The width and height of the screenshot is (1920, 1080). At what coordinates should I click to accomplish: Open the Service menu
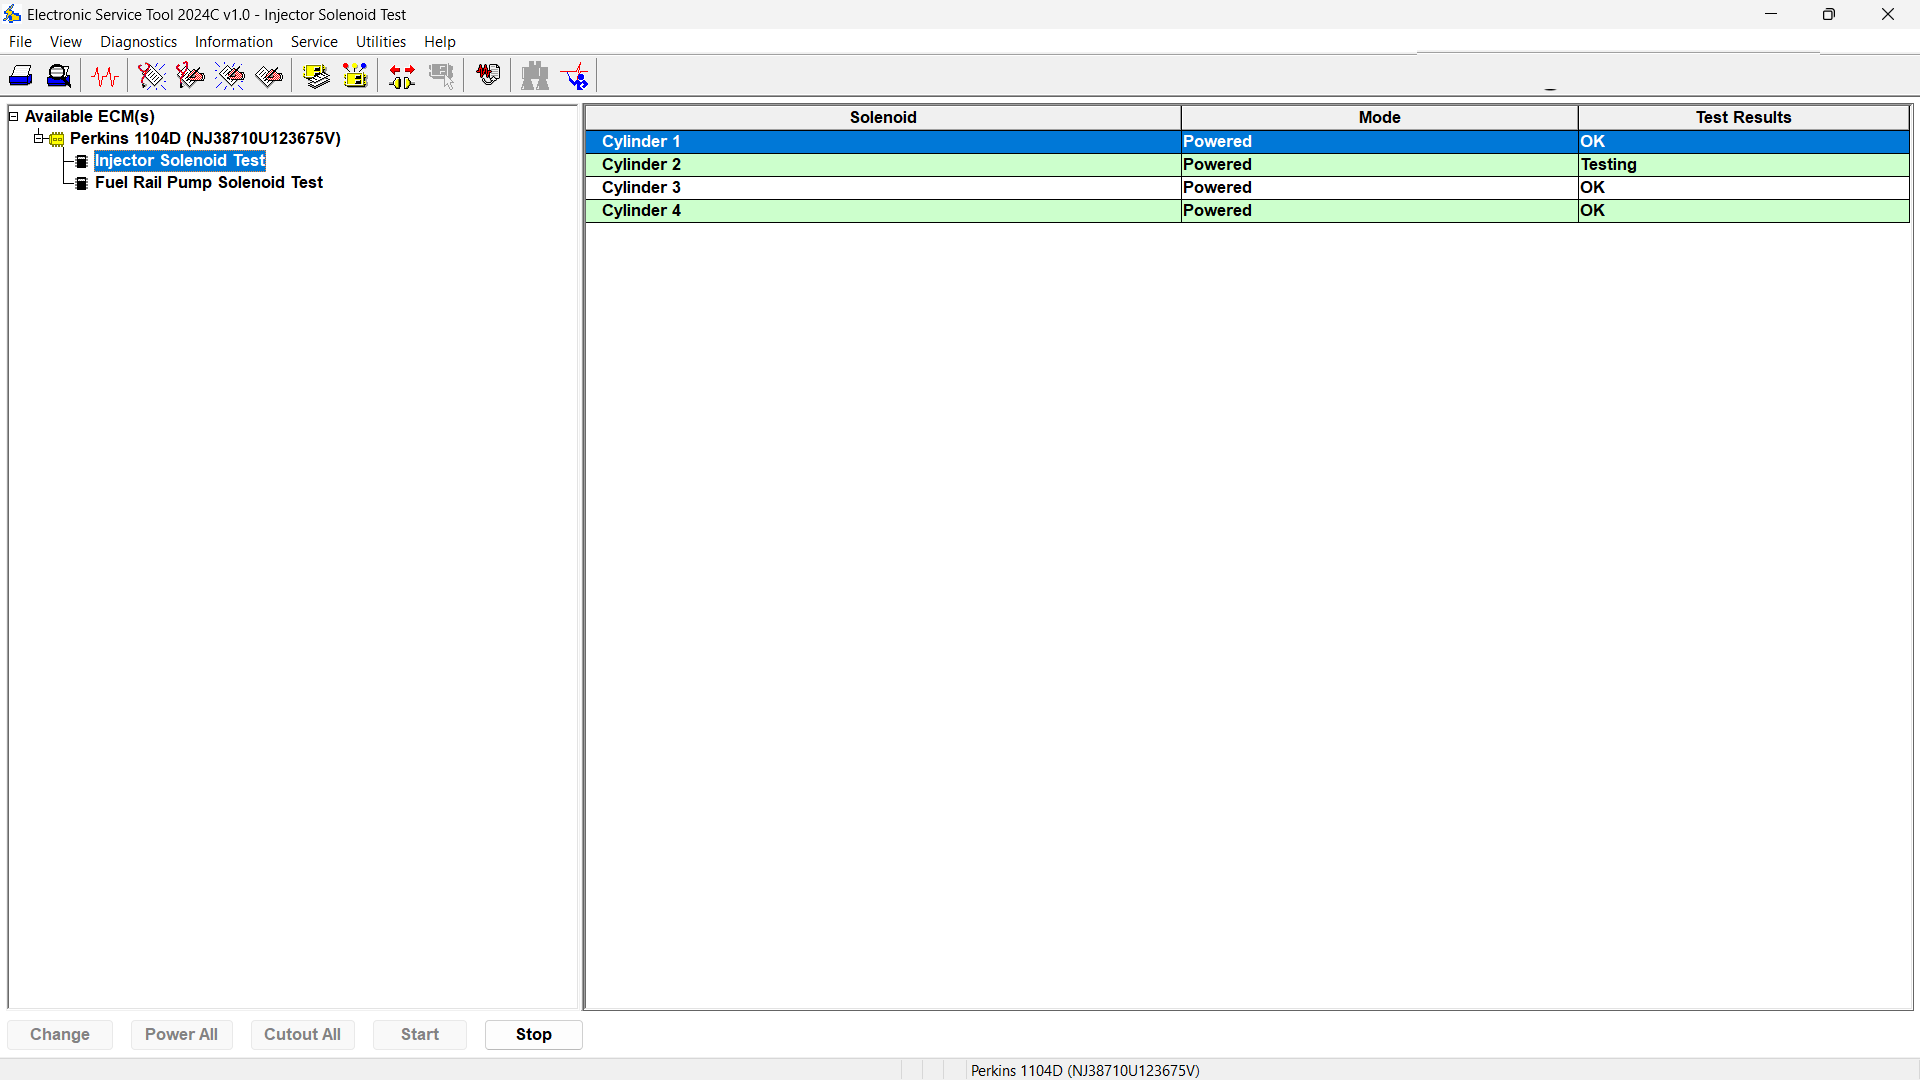[x=314, y=42]
